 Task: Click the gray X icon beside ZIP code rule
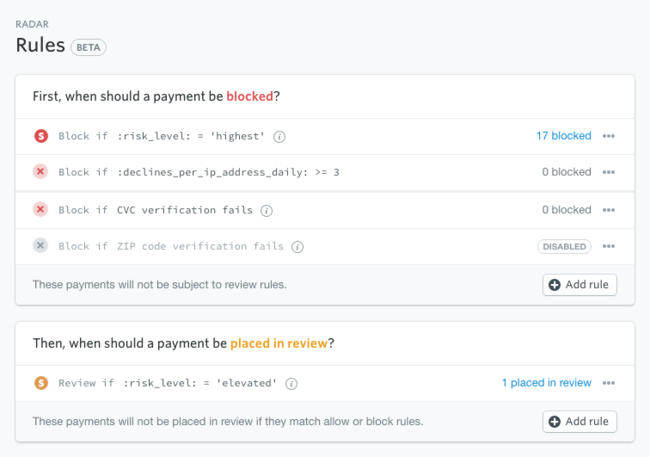(41, 246)
